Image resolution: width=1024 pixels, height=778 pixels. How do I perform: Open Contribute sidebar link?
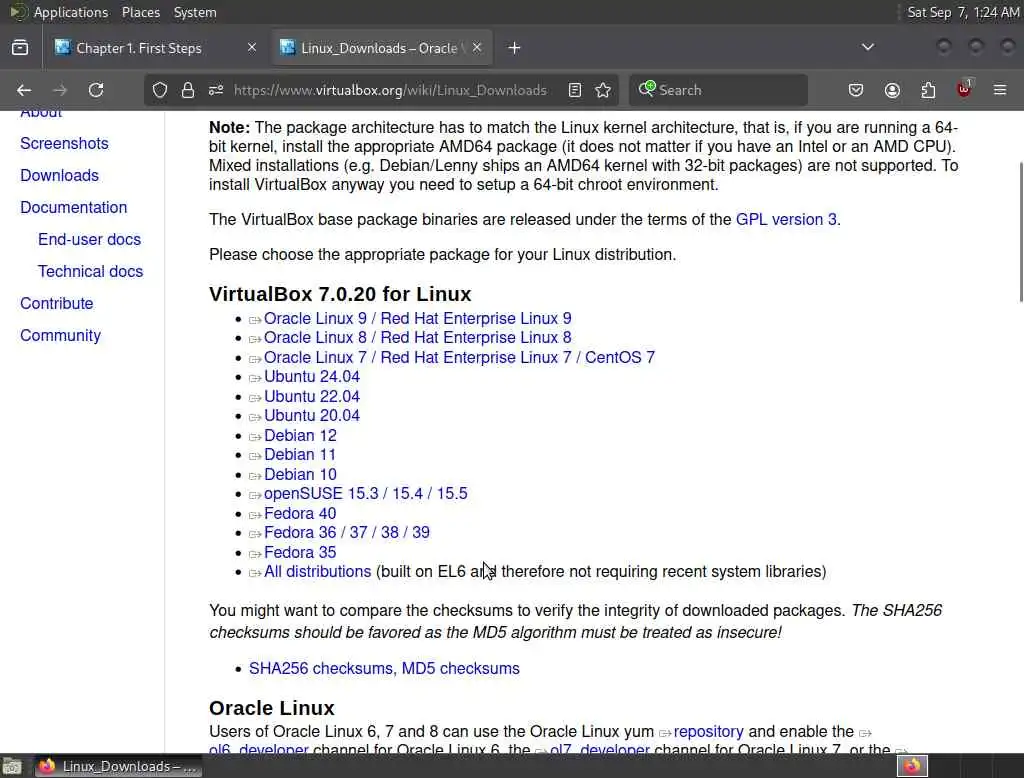tap(57, 304)
